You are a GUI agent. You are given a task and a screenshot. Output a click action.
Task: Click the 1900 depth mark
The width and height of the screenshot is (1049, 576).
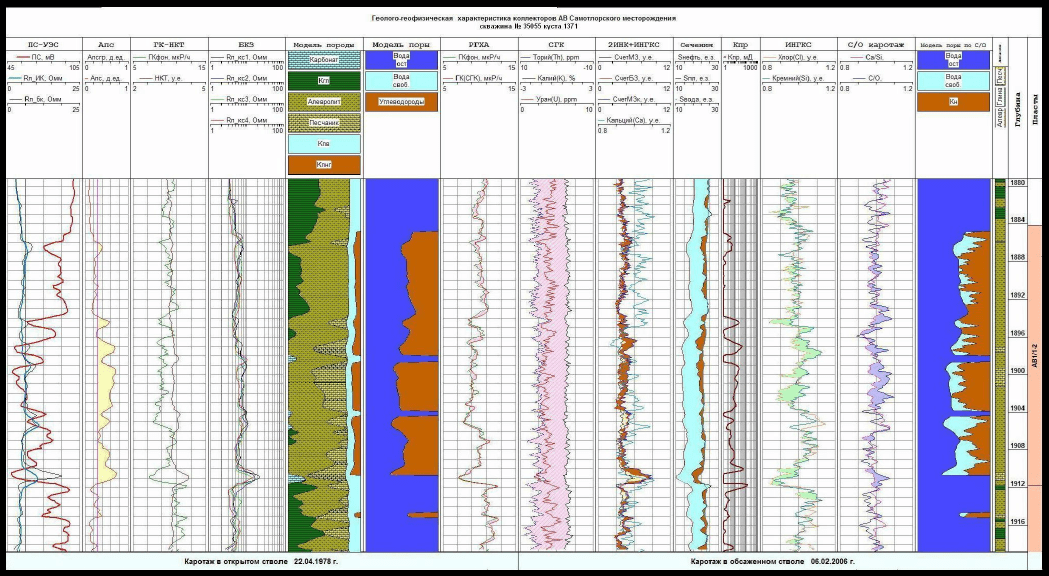coord(1018,371)
